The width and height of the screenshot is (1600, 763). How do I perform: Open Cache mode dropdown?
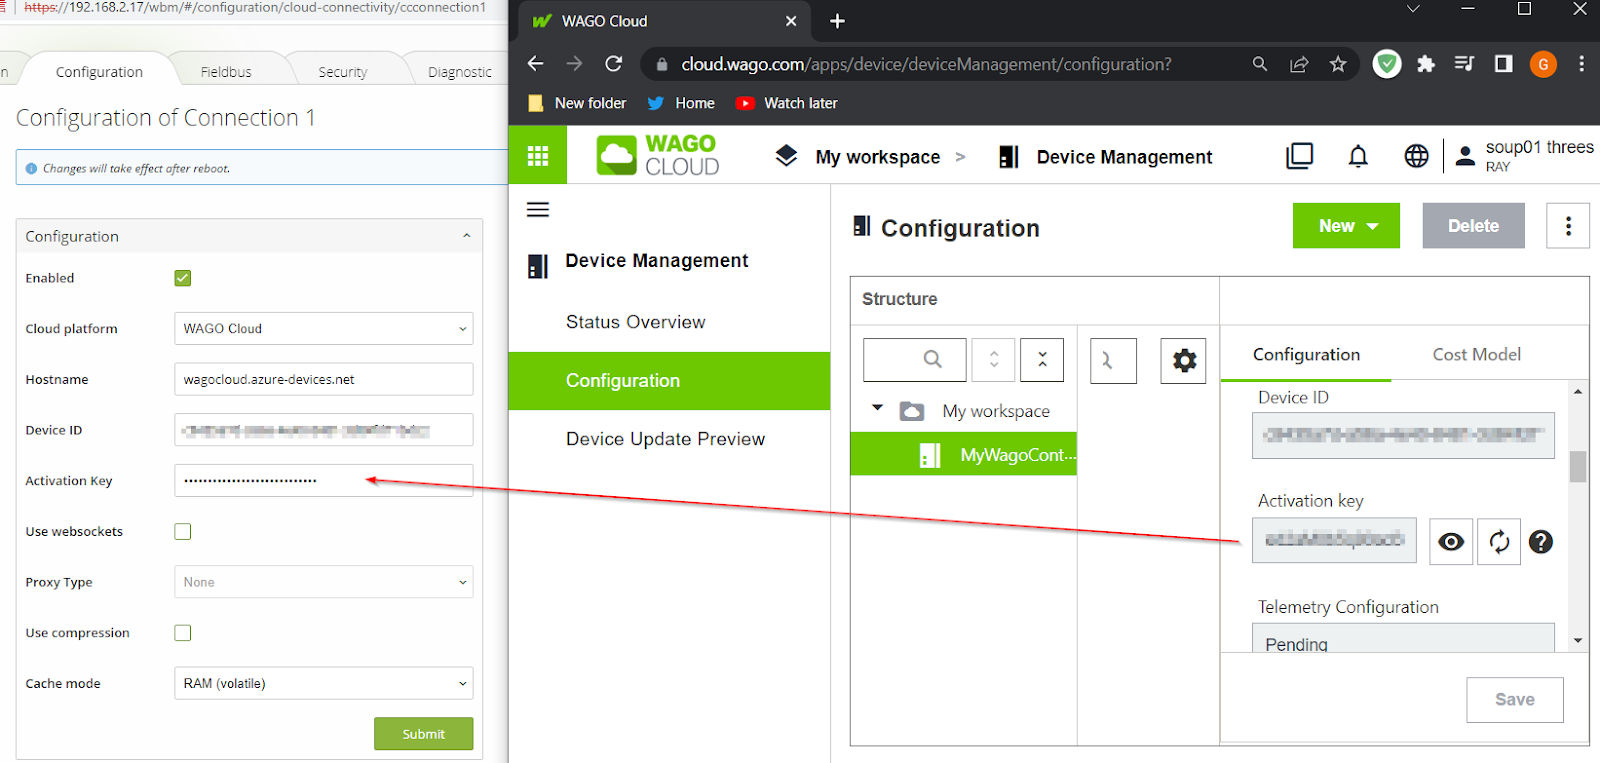pos(323,683)
